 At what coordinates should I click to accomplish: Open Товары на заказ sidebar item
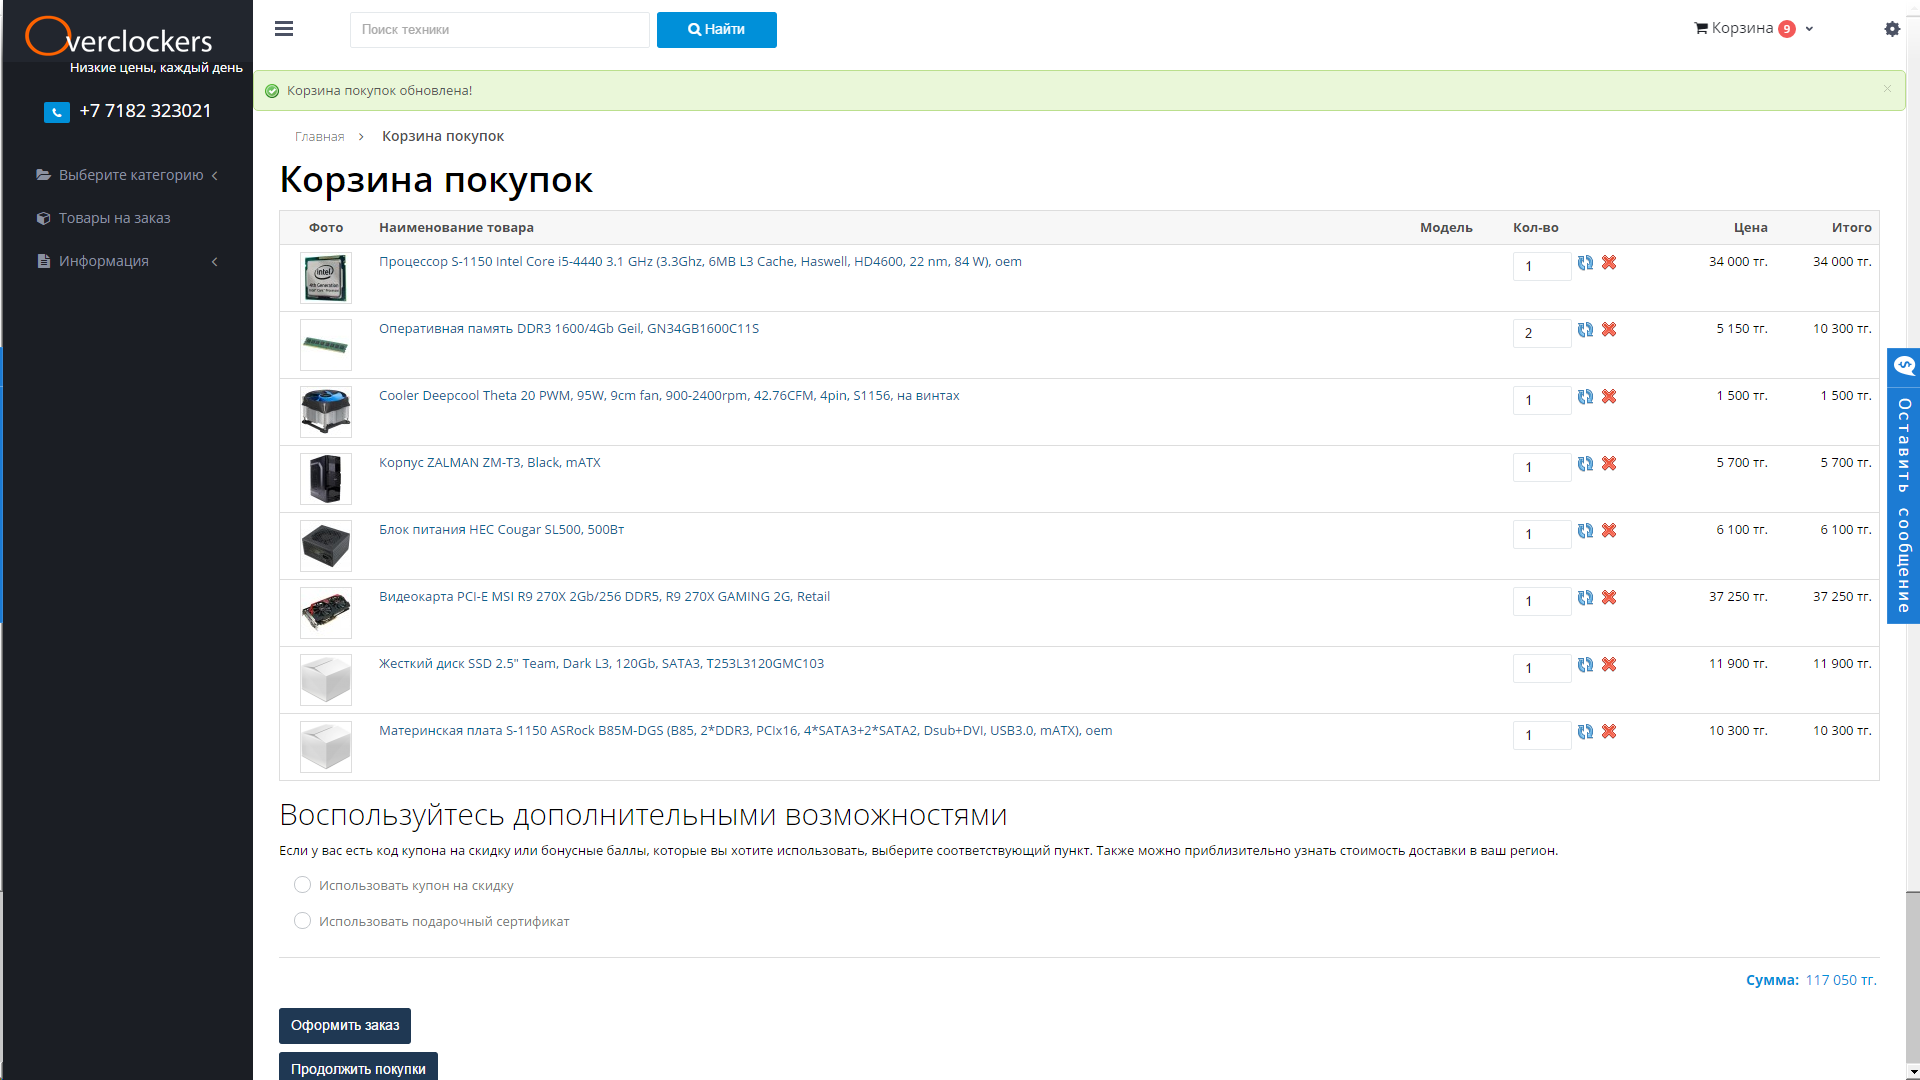coord(114,218)
